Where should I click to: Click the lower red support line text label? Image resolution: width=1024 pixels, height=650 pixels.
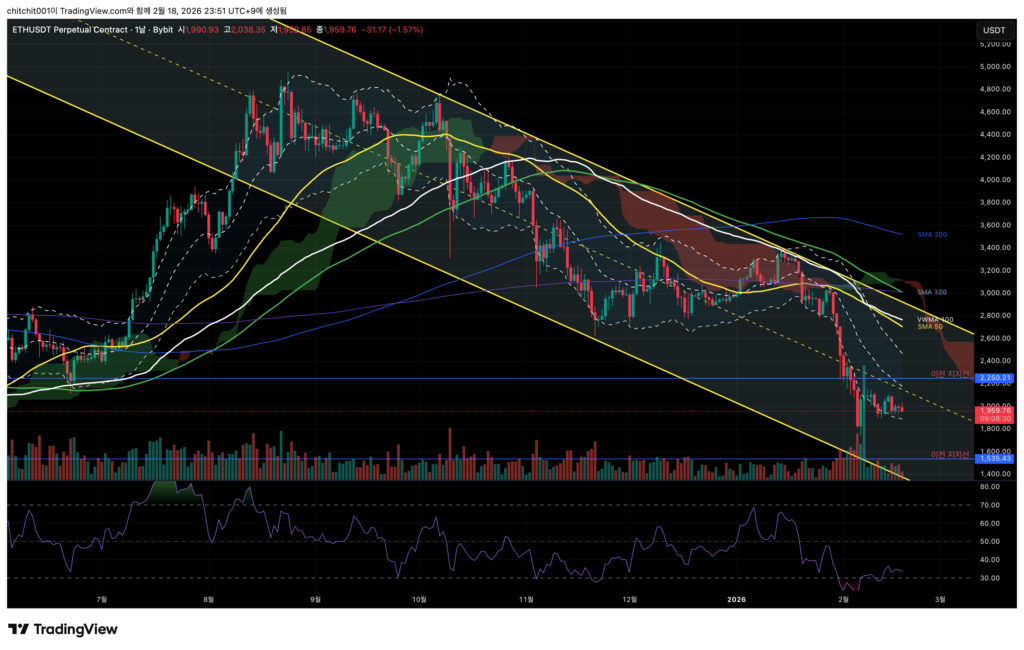951,455
